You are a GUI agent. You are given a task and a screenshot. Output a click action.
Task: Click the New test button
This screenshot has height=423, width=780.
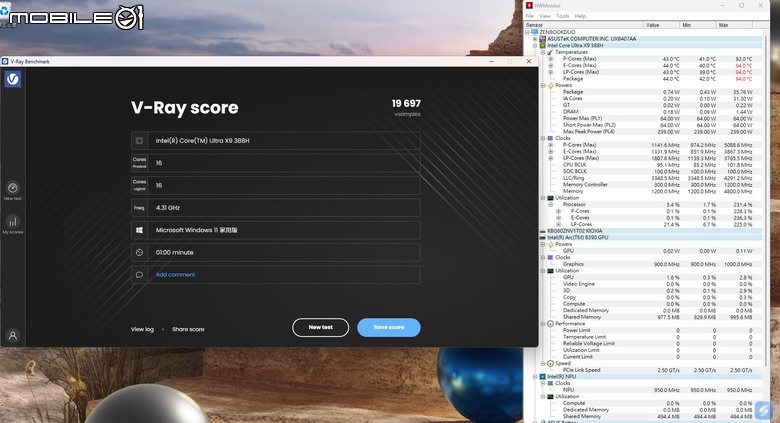click(320, 327)
